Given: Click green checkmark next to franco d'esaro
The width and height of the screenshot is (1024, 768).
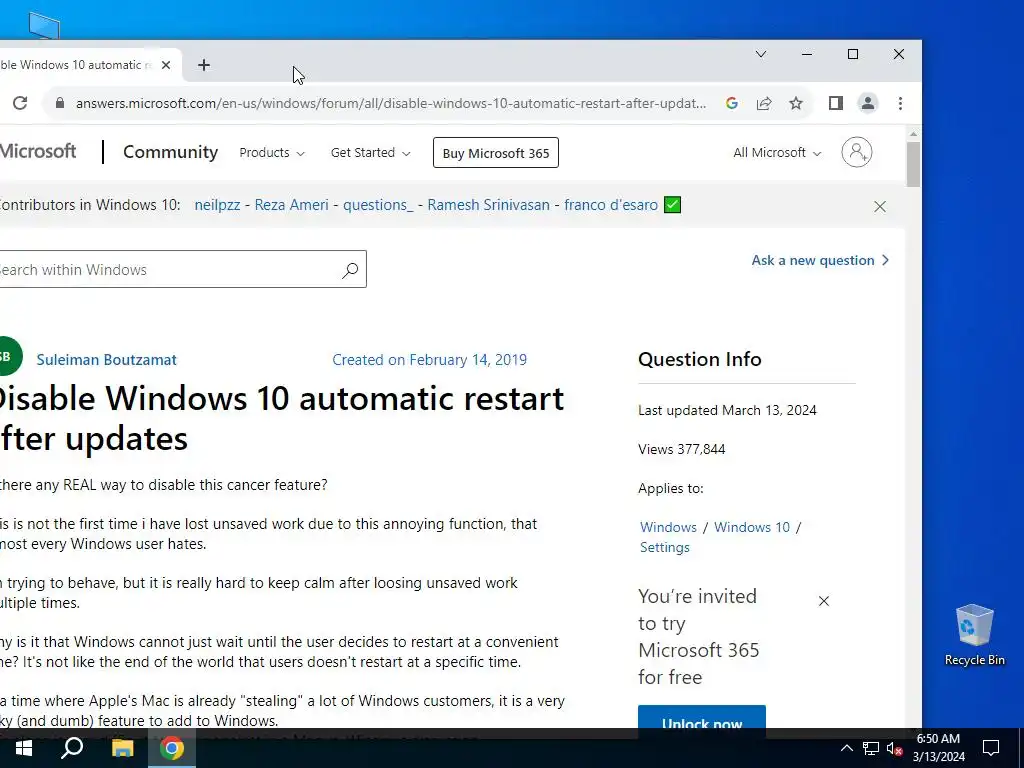Looking at the screenshot, I should click(x=672, y=205).
